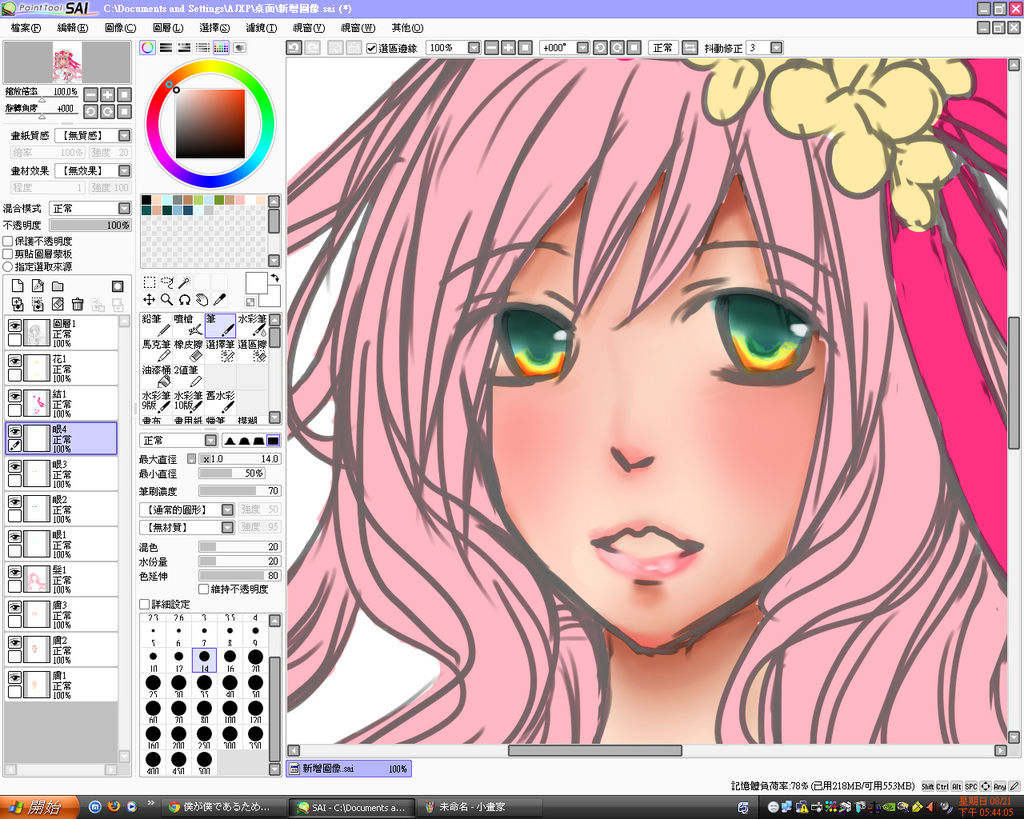Enable 剪貼圖層蒙板 checkbox
The height and width of the screenshot is (819, 1024).
(x=8, y=254)
